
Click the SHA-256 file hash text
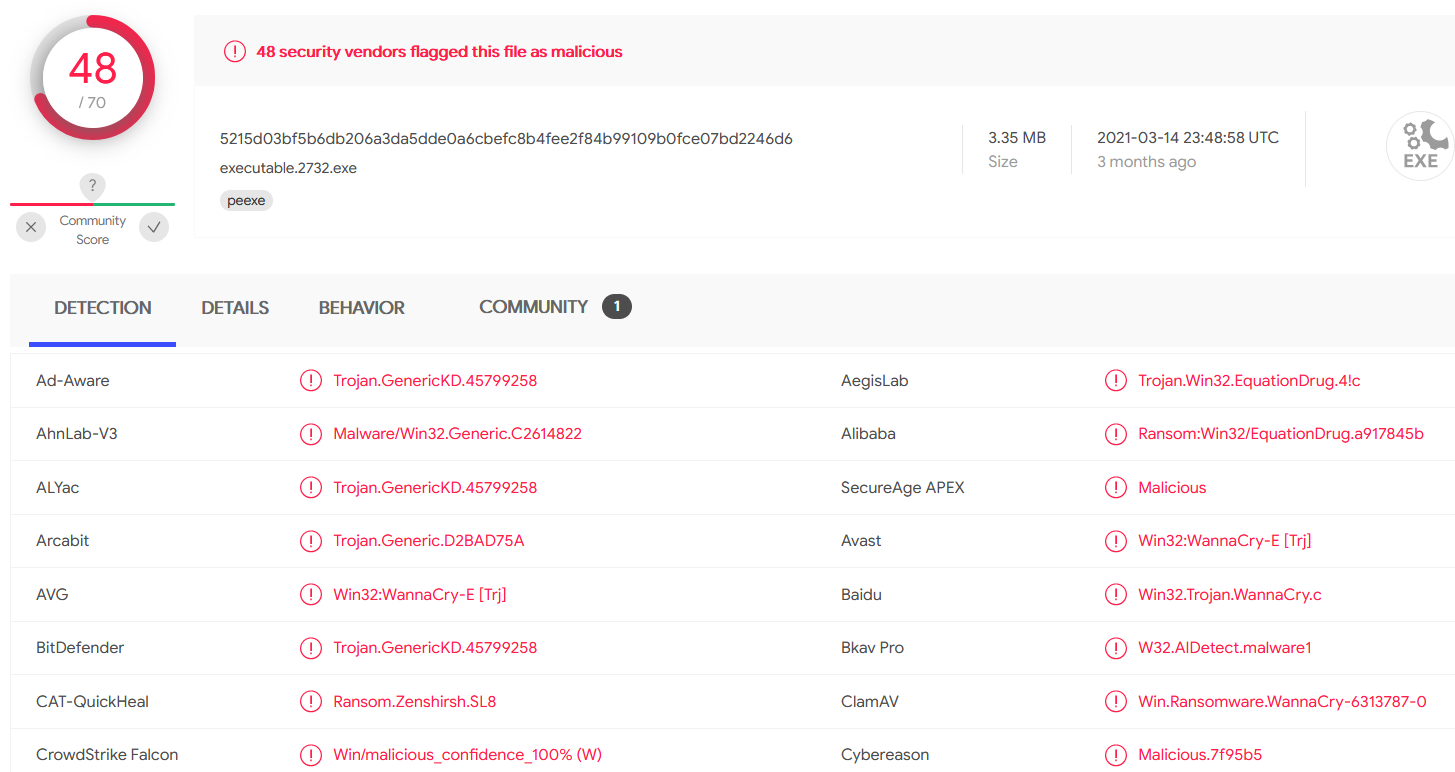coord(506,139)
